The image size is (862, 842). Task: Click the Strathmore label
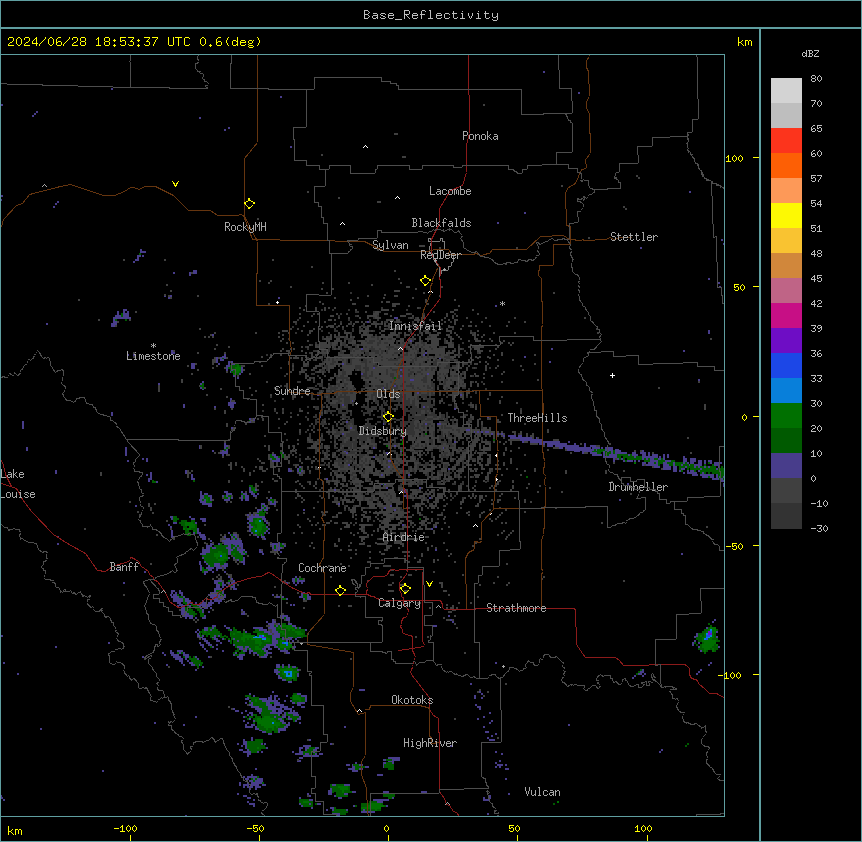[516, 608]
